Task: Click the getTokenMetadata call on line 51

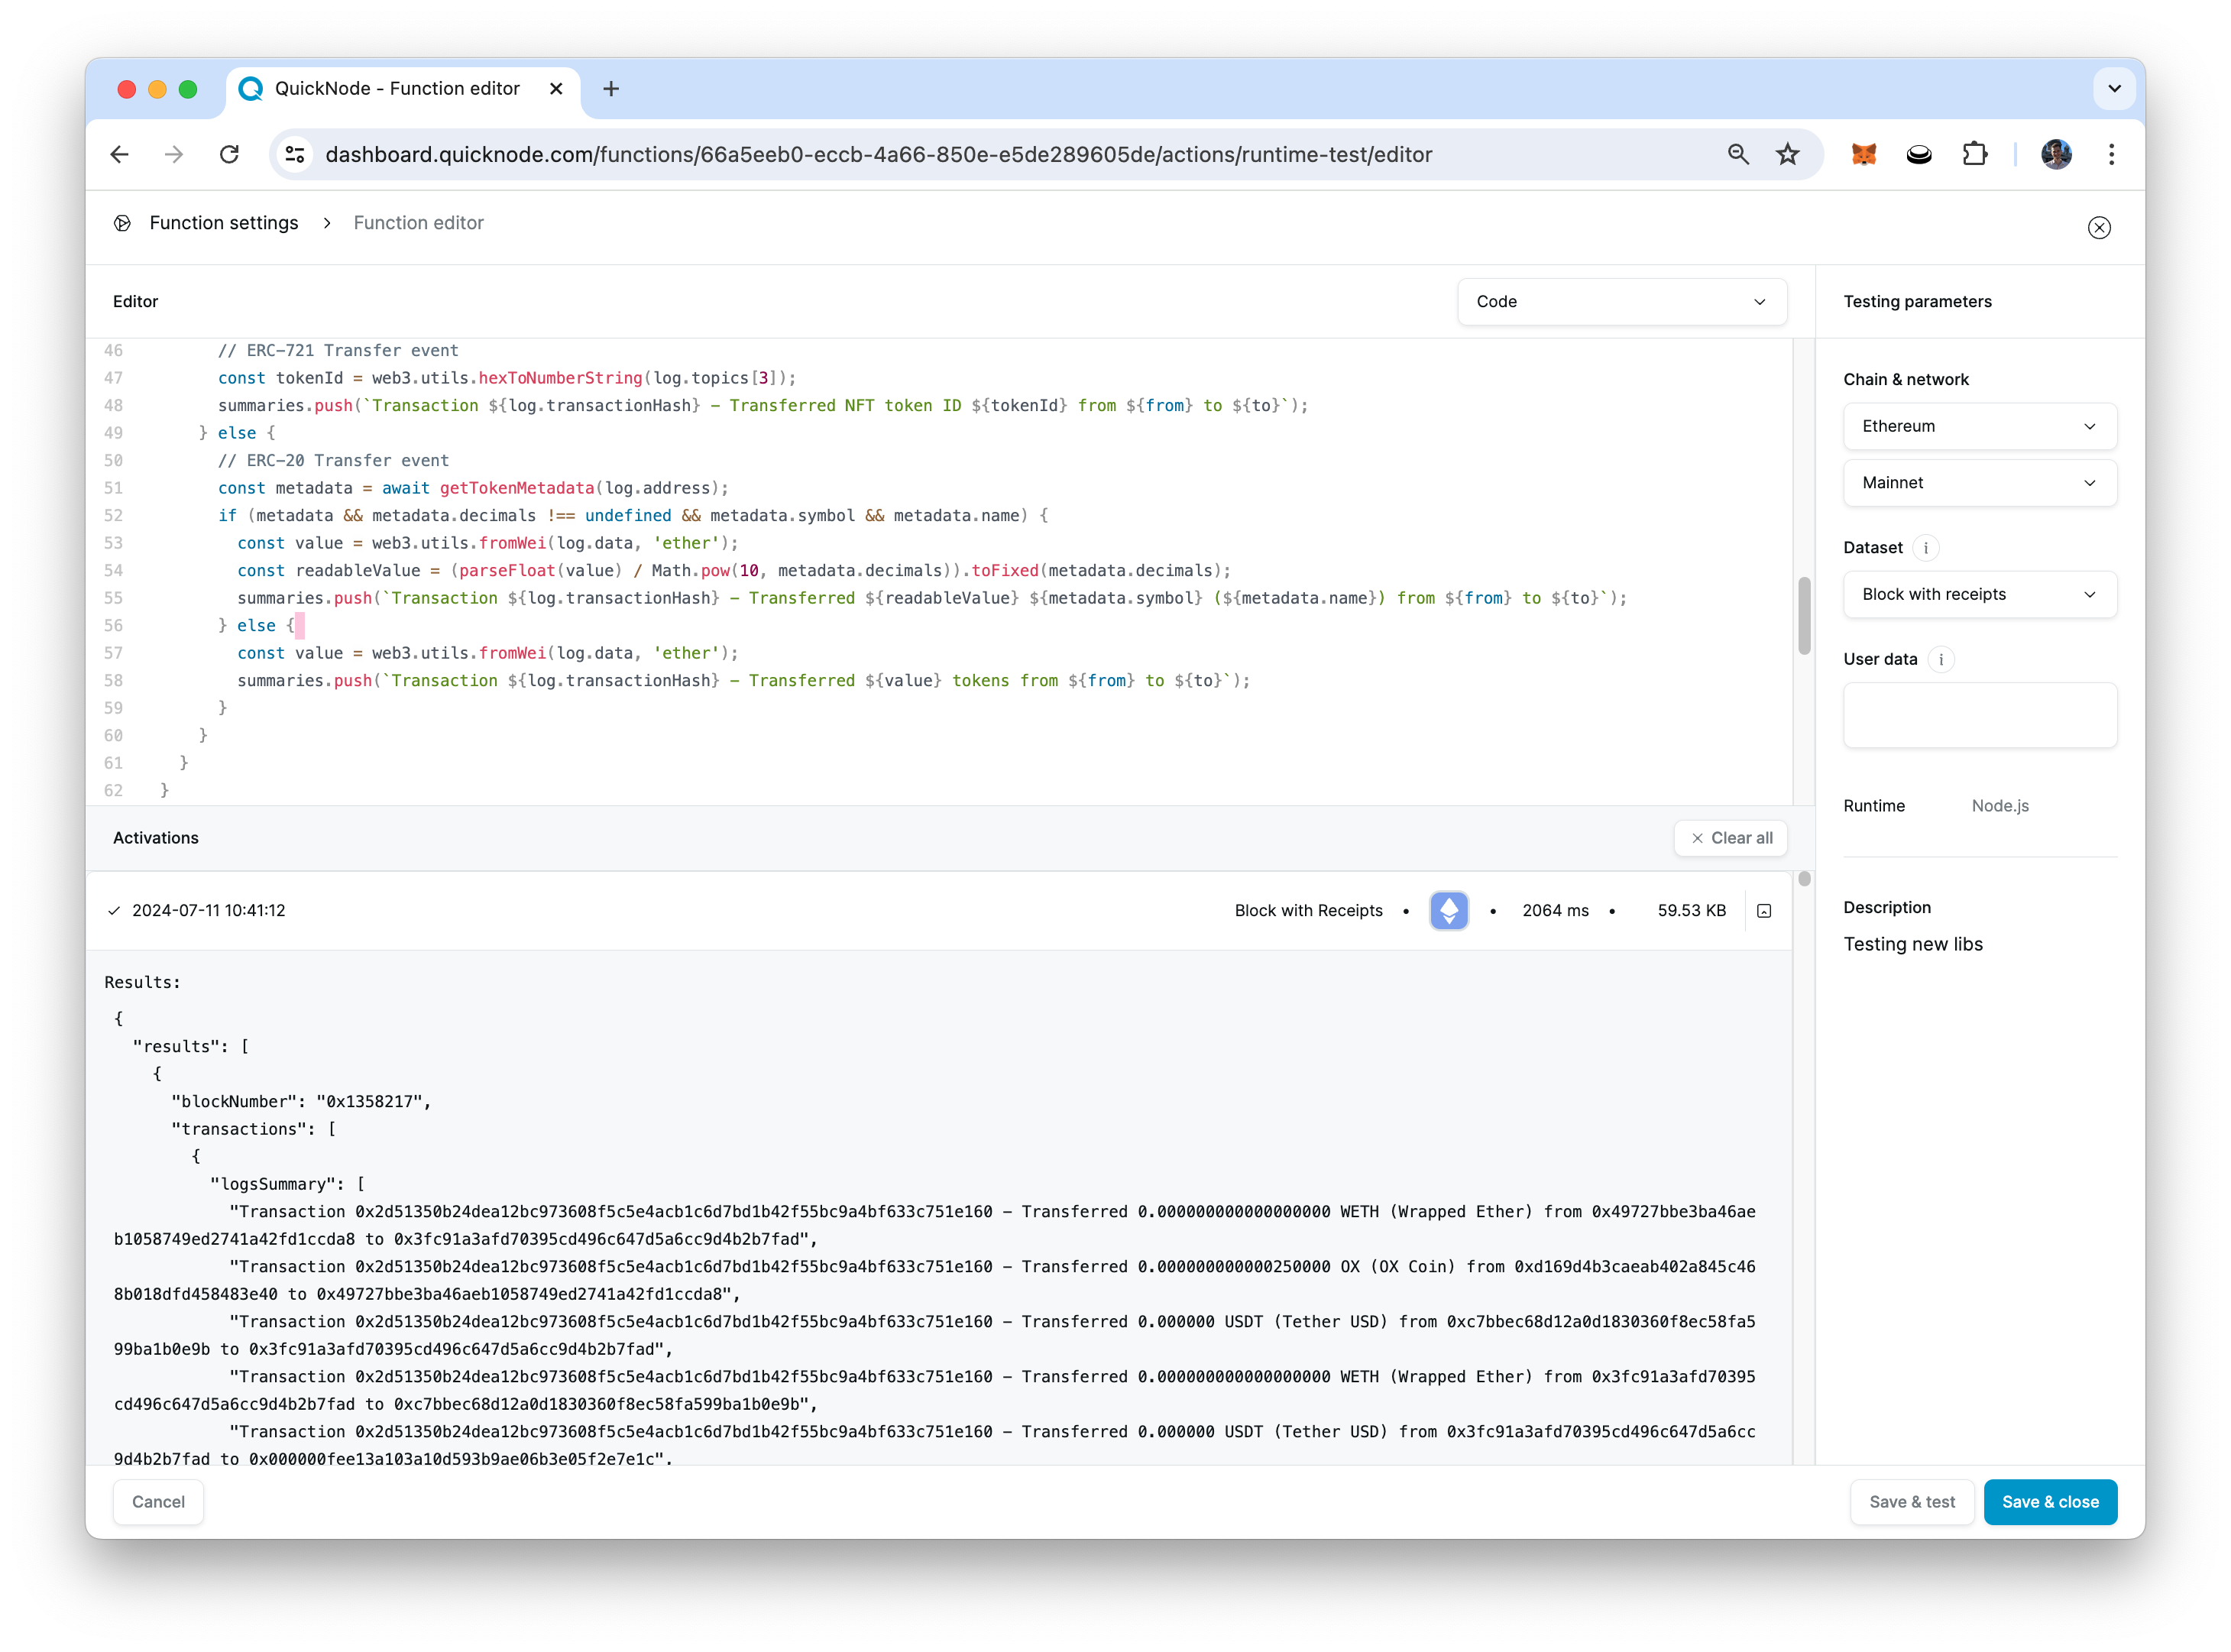Action: [517, 488]
